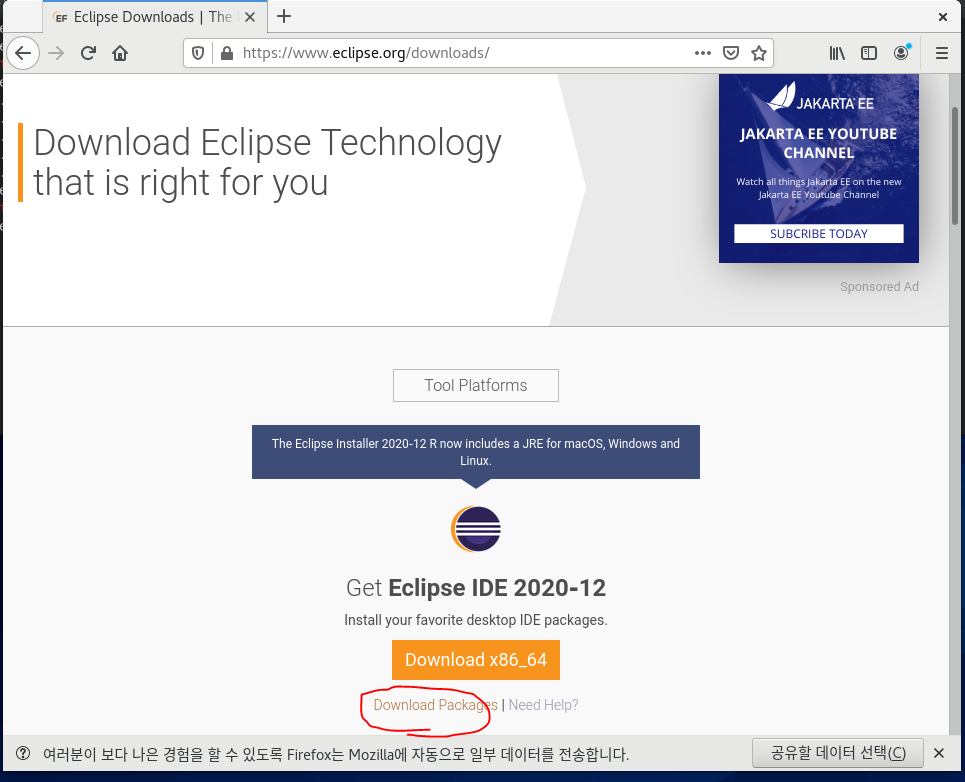Click the Forward navigation arrow
Screen dimensions: 965x782
56,54
